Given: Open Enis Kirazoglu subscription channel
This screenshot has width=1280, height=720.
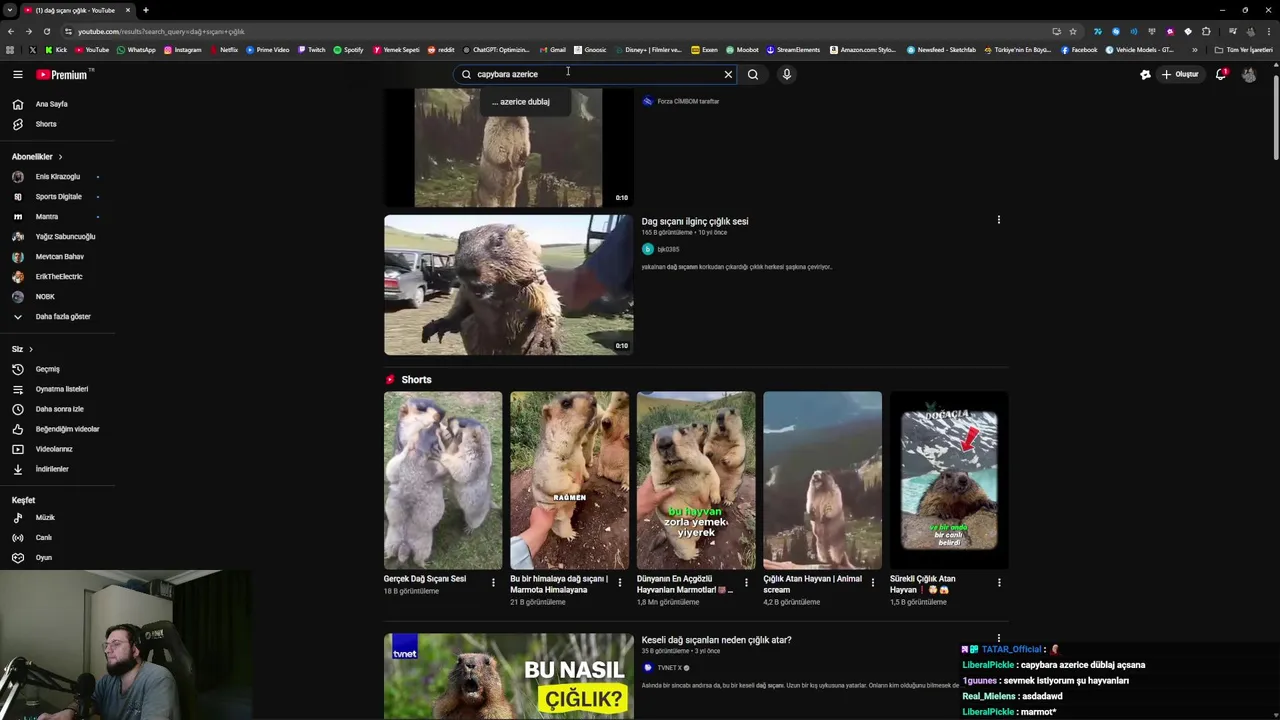Looking at the screenshot, I should (57, 177).
